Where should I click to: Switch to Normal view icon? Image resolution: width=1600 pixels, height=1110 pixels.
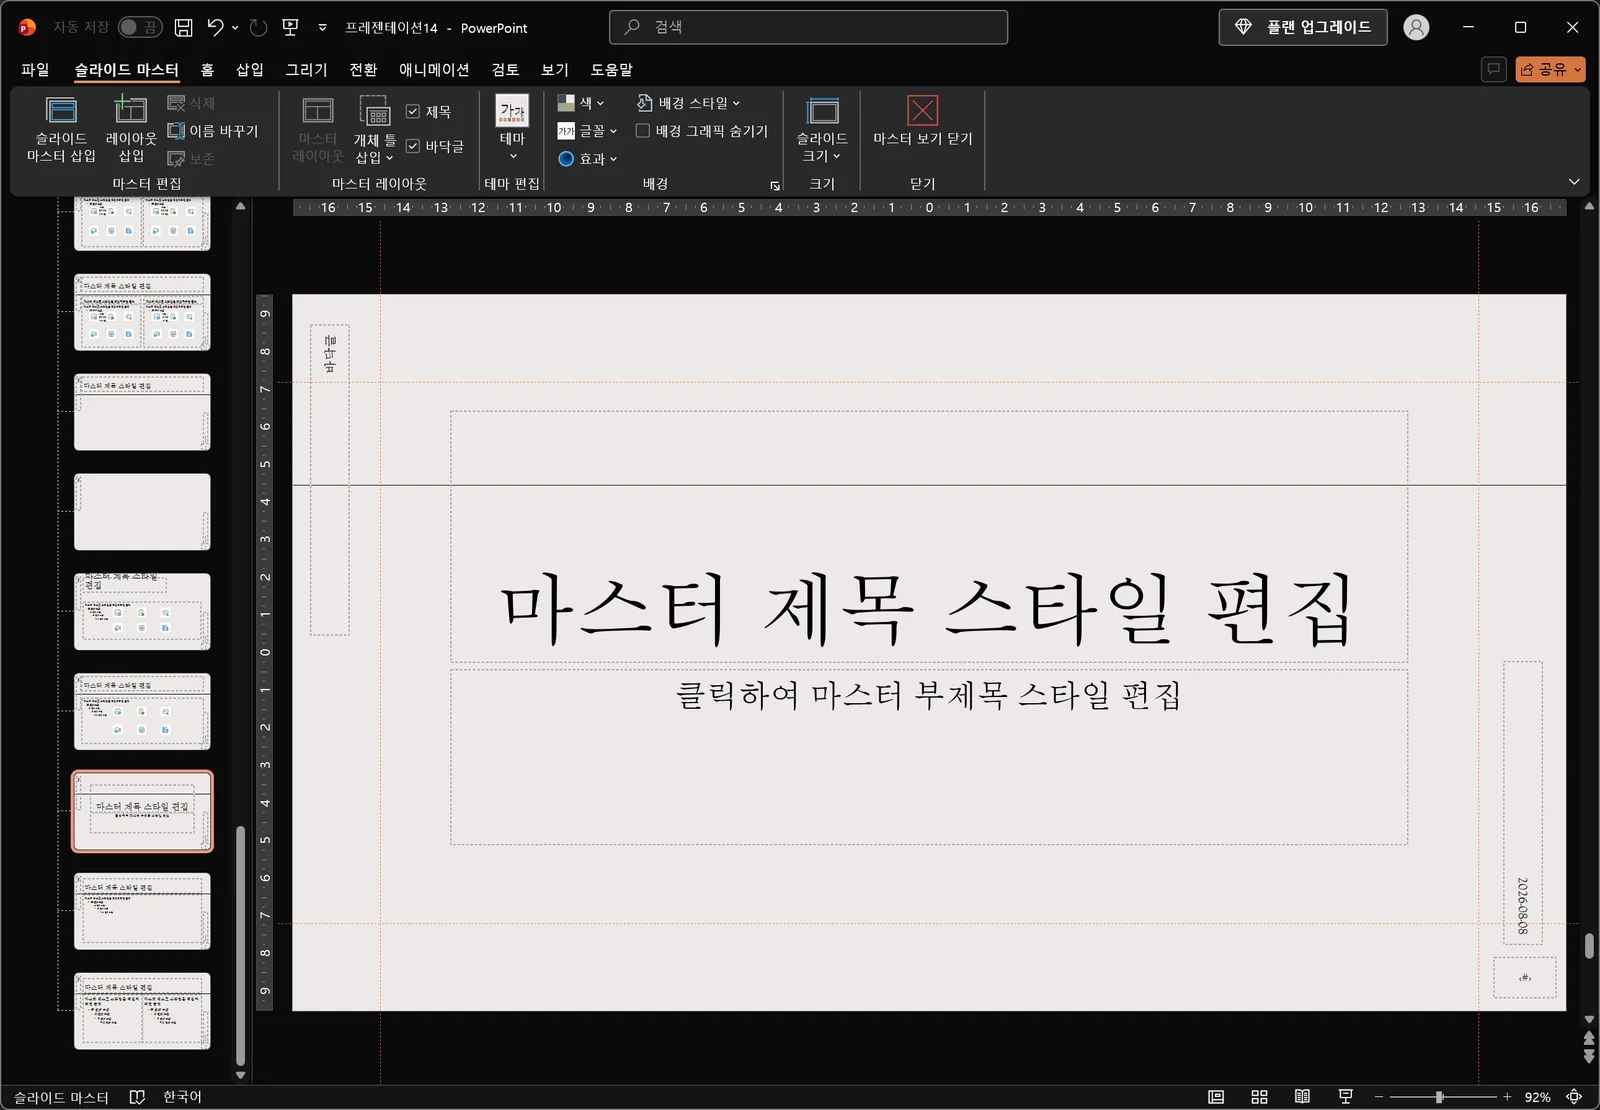pos(1216,1097)
